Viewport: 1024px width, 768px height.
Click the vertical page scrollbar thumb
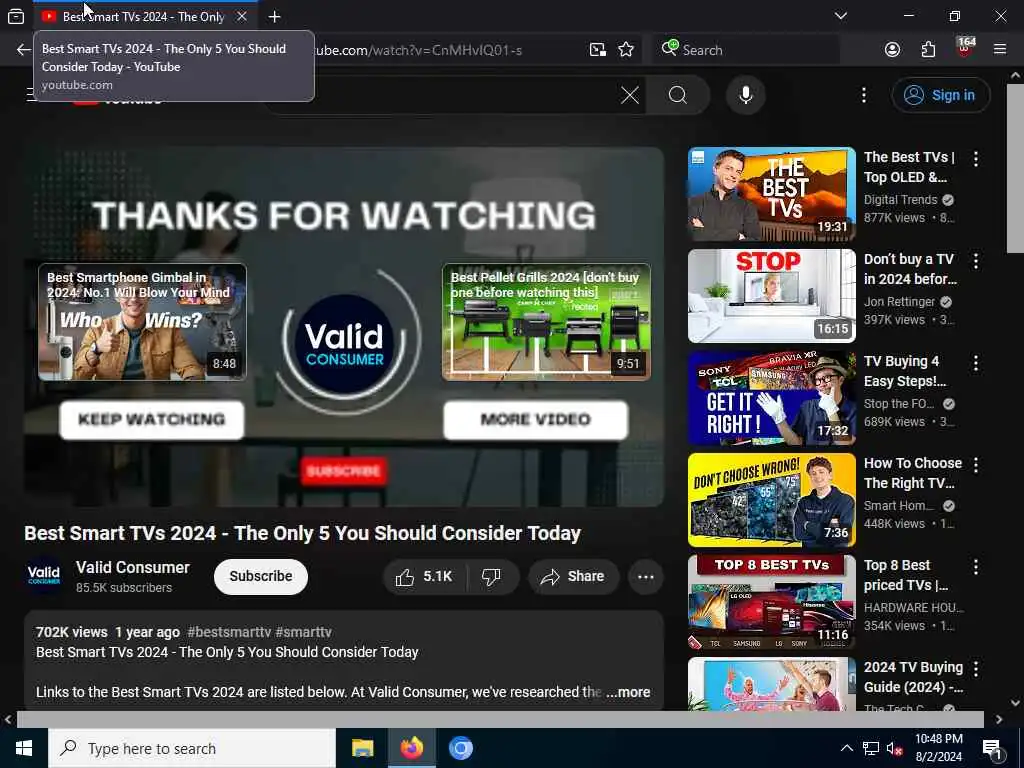(x=1016, y=168)
